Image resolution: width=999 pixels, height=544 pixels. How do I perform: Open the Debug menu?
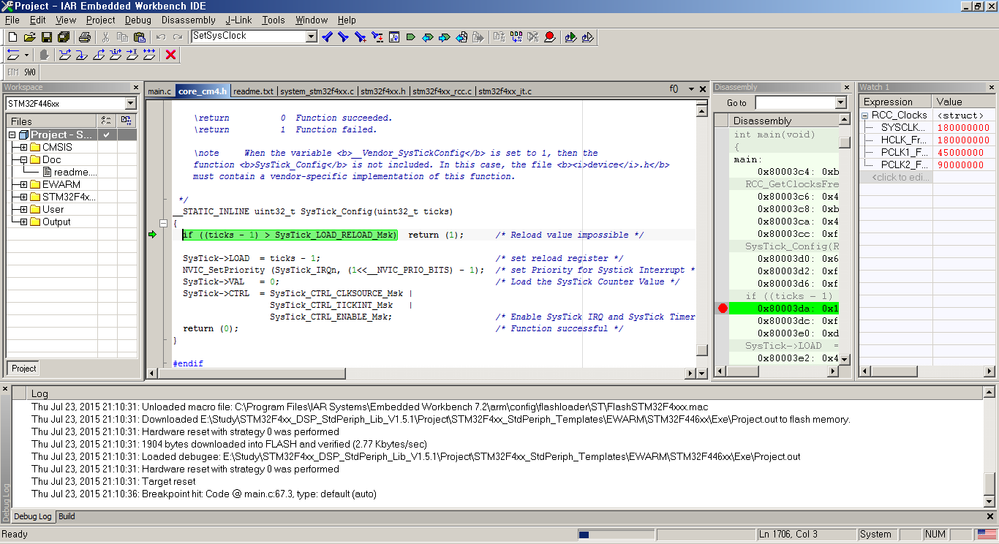tap(138, 20)
